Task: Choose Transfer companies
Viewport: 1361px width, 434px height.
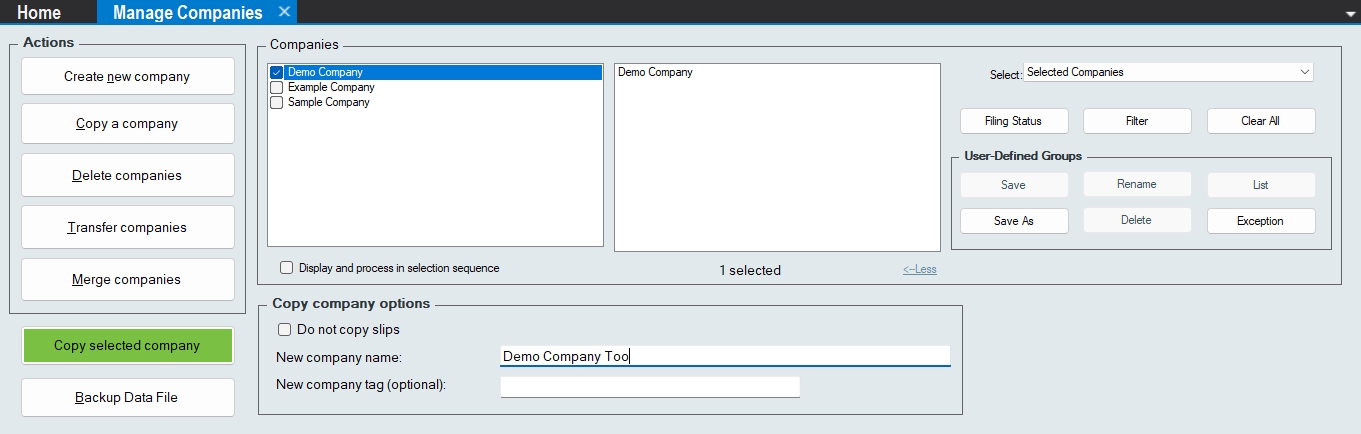Action: pyautogui.click(x=127, y=227)
